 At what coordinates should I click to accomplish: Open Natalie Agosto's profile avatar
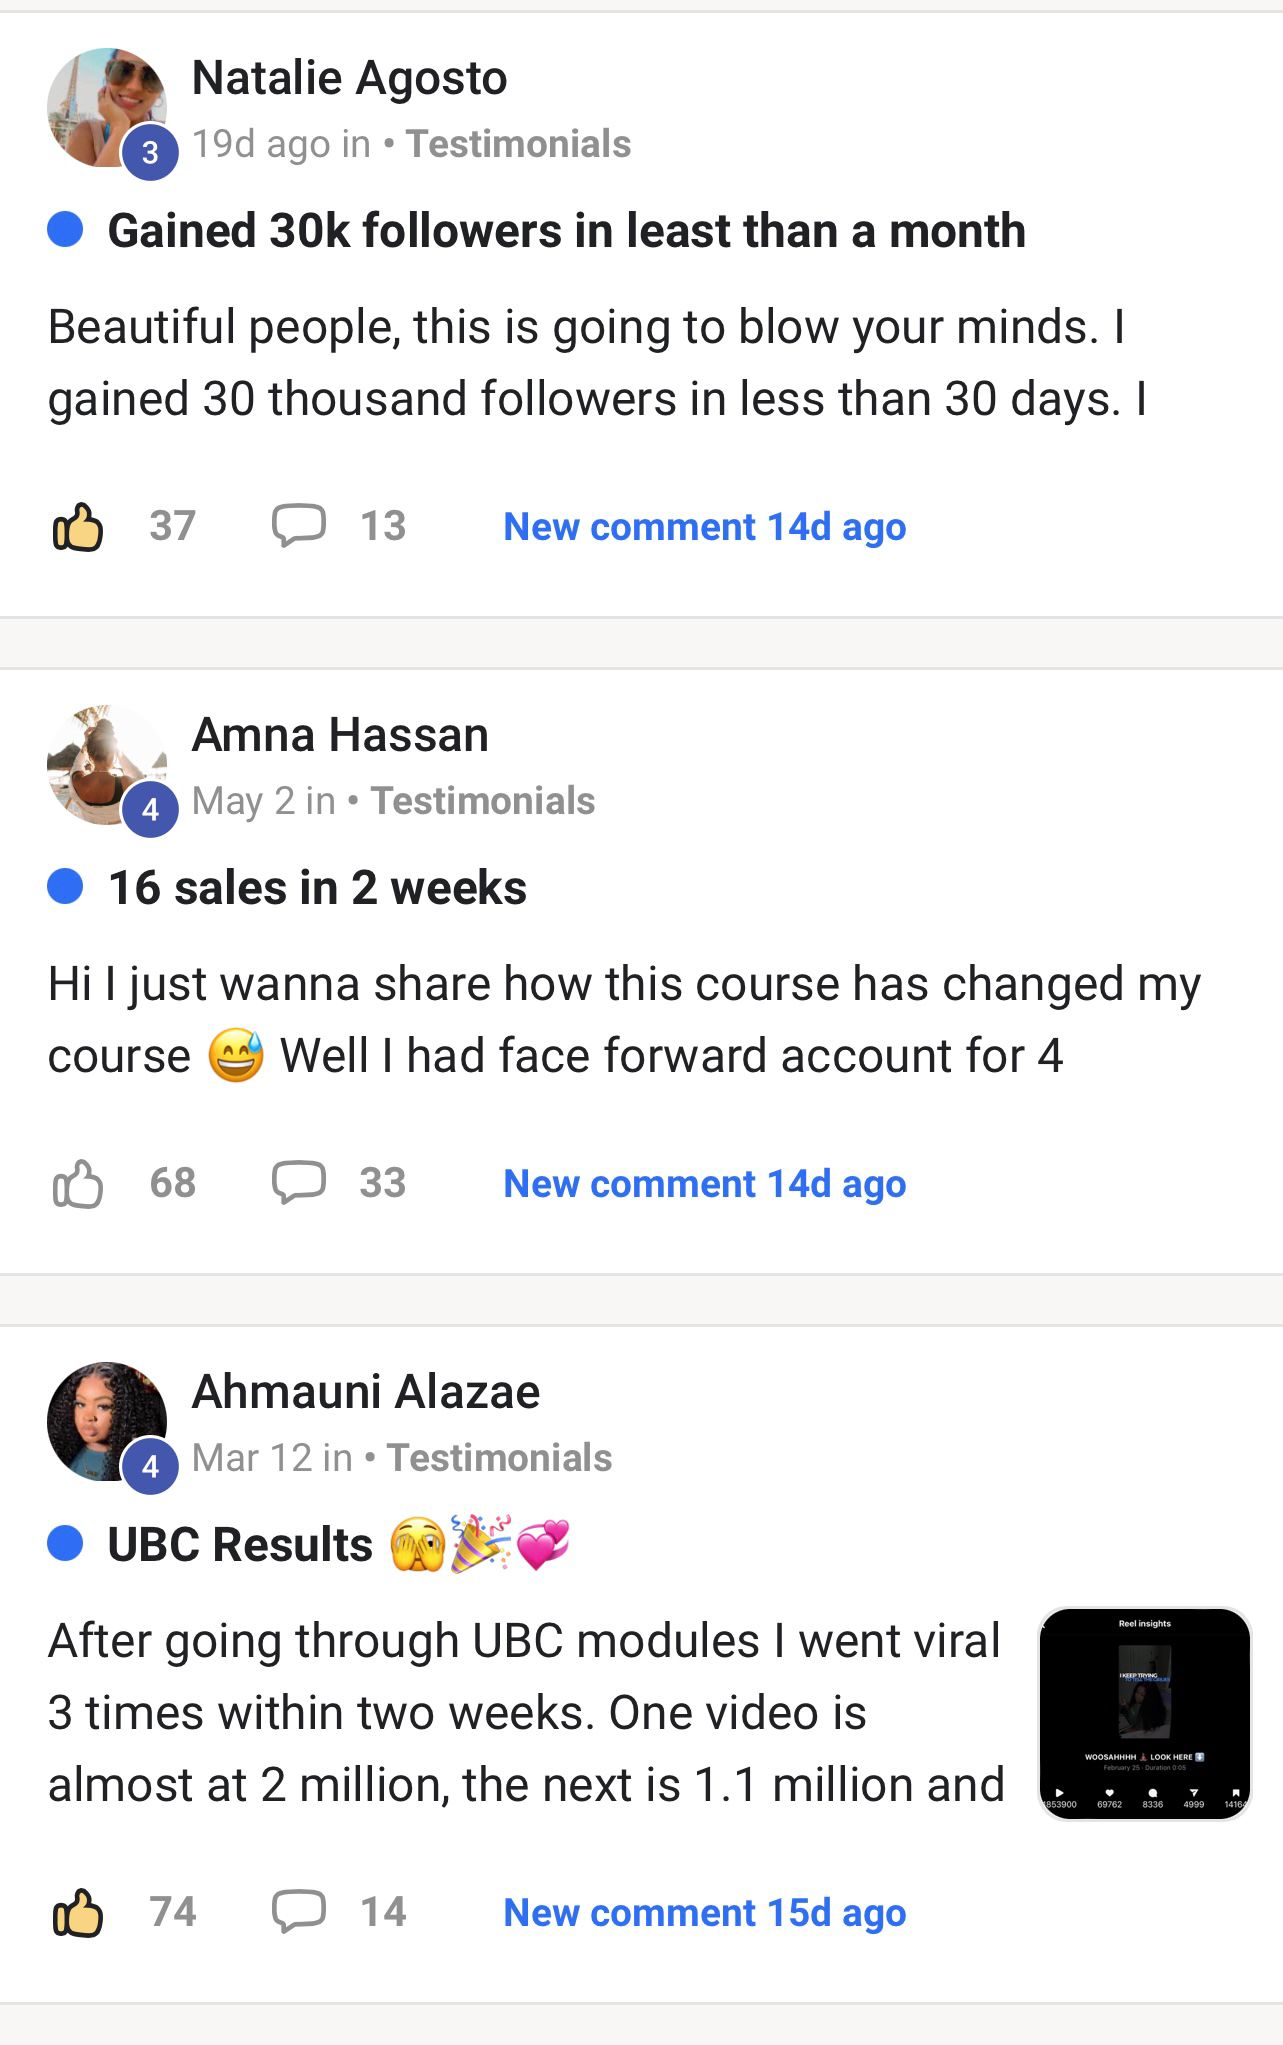(x=107, y=107)
